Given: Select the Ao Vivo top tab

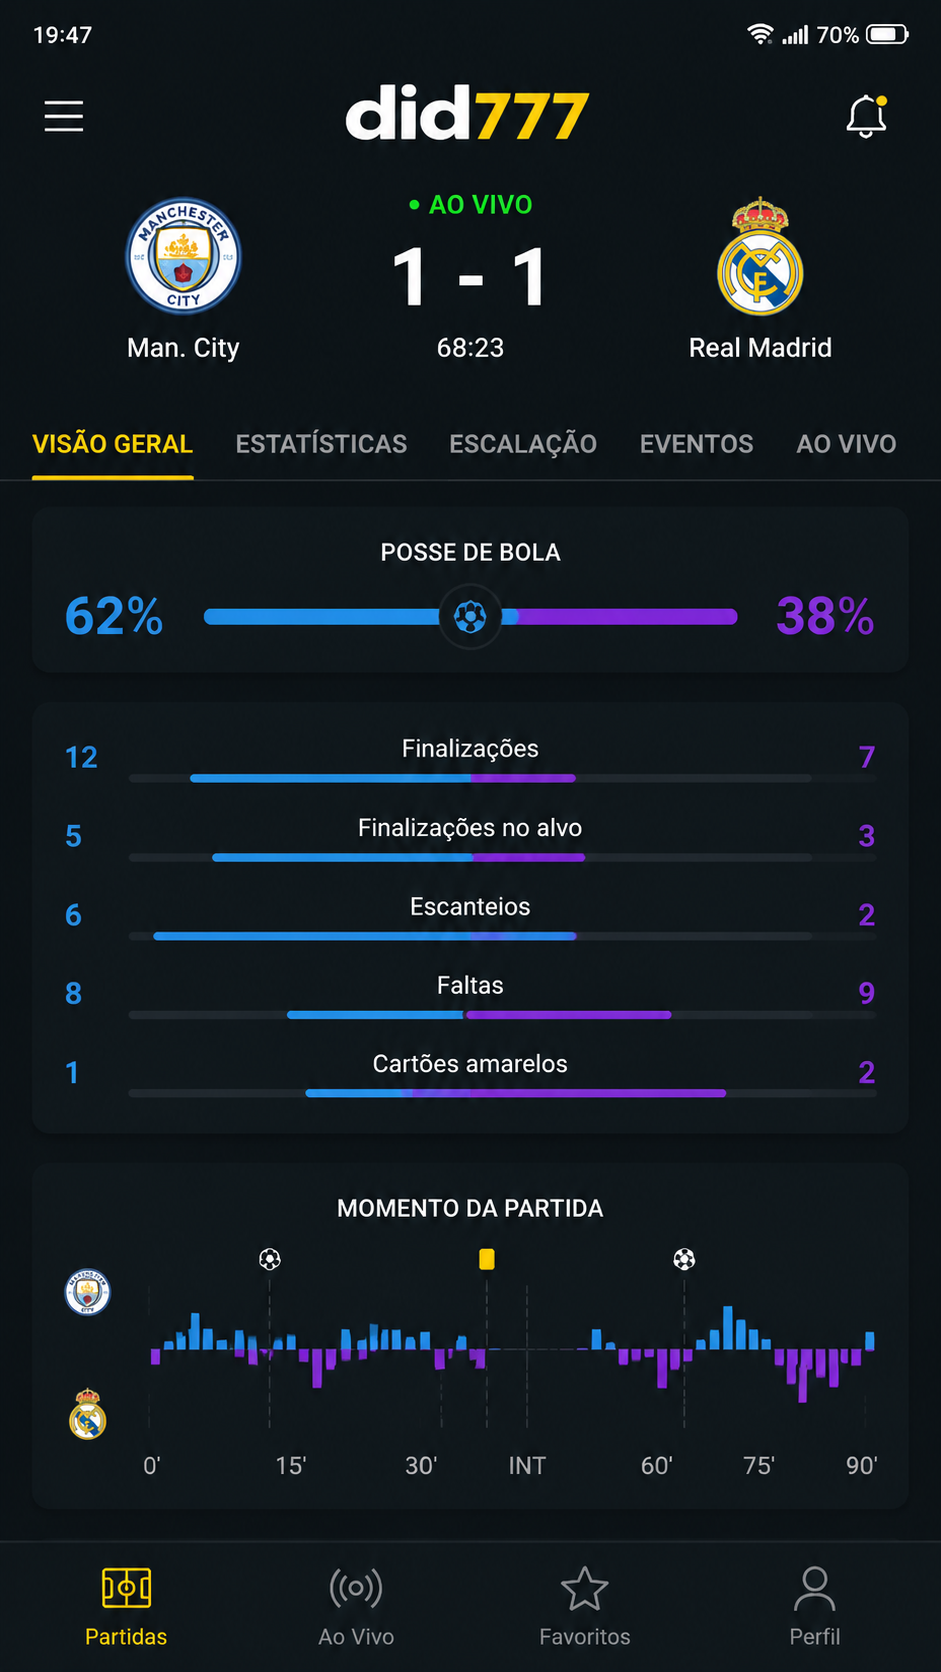Looking at the screenshot, I should point(846,444).
